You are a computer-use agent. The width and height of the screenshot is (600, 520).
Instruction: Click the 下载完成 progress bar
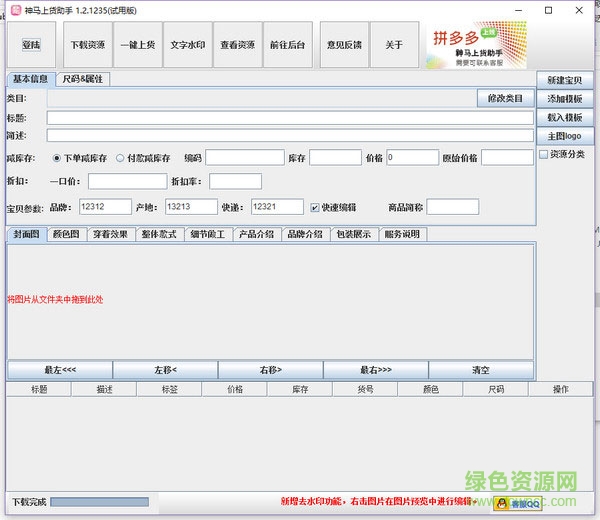tap(99, 502)
